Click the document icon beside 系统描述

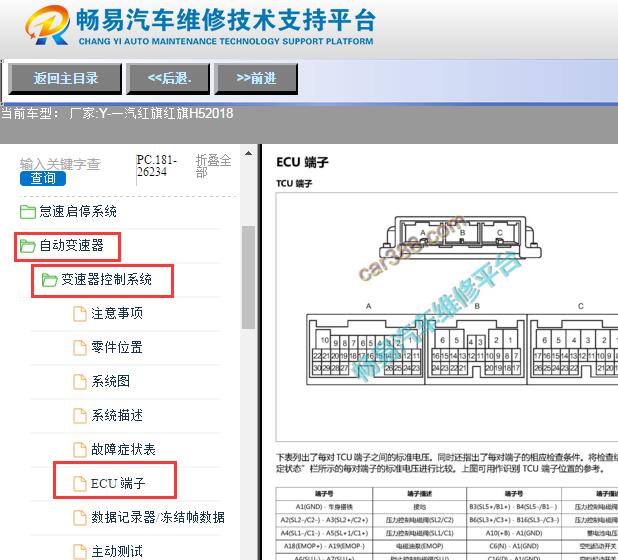pyautogui.click(x=80, y=415)
